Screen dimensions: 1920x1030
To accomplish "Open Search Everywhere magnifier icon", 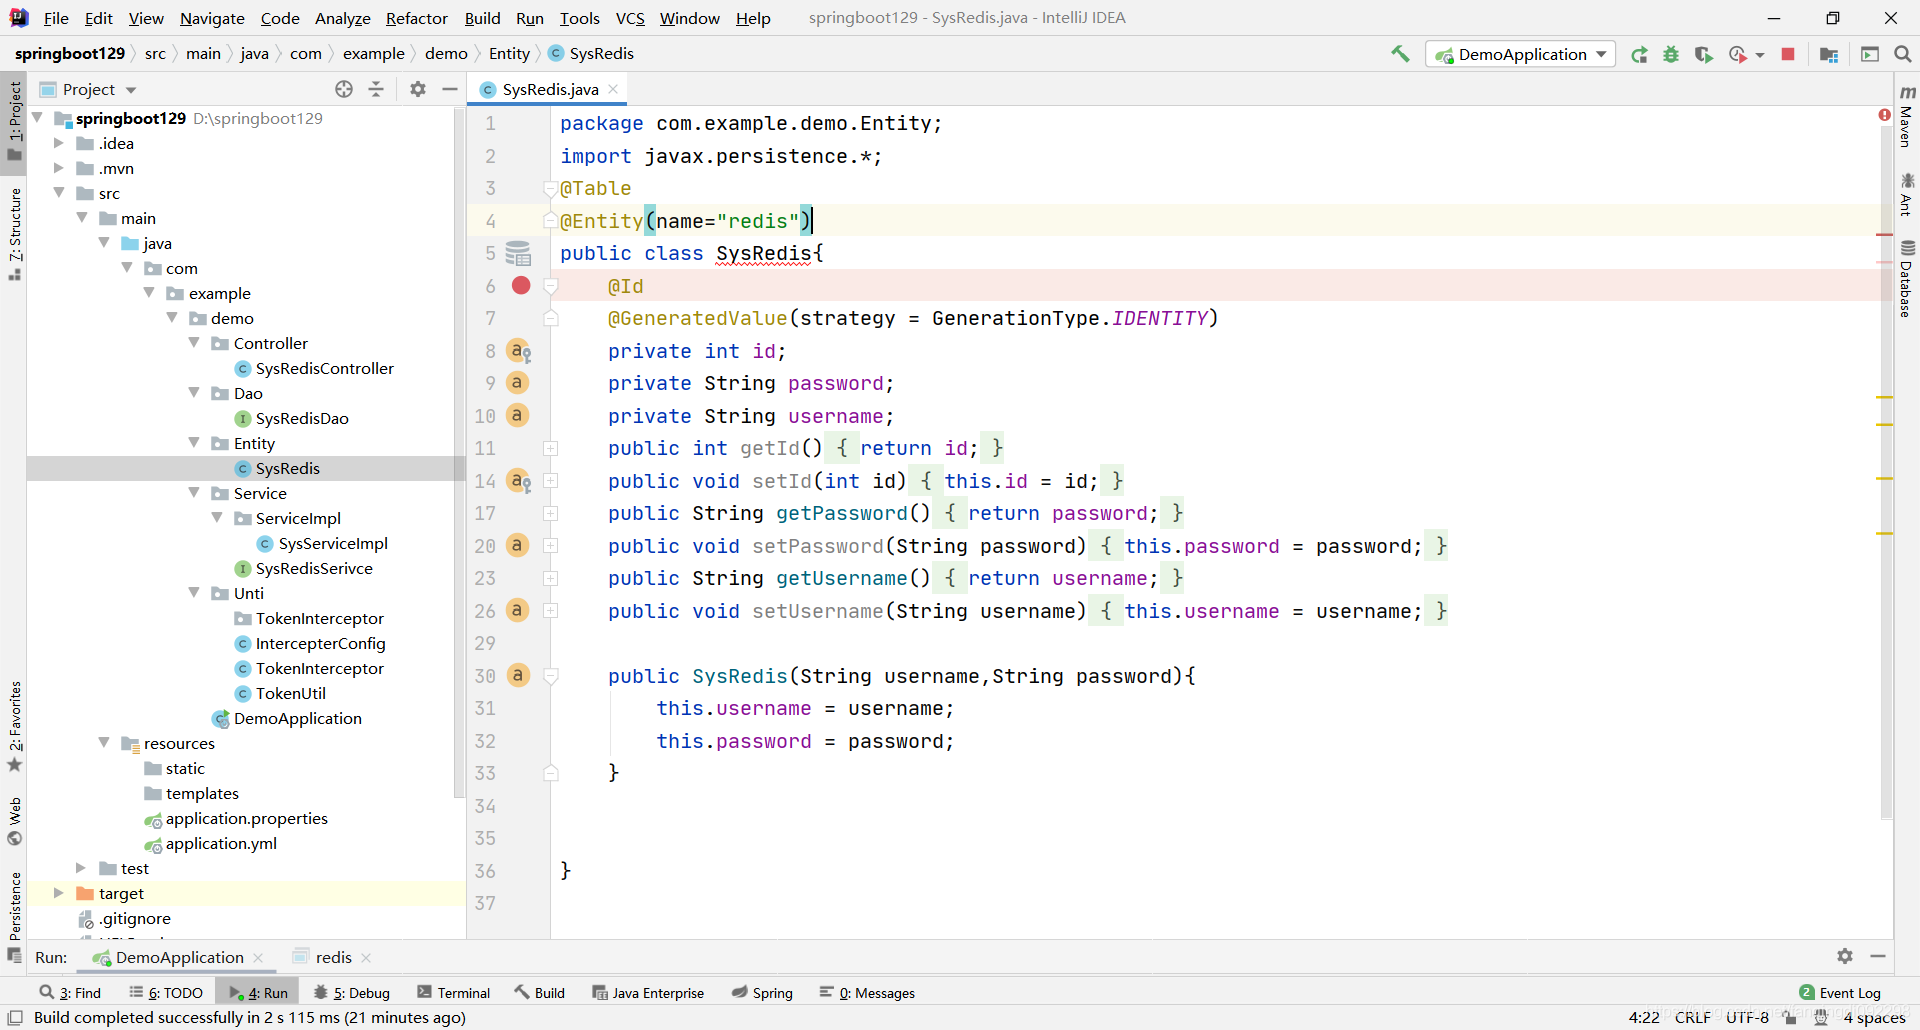I will pyautogui.click(x=1902, y=54).
